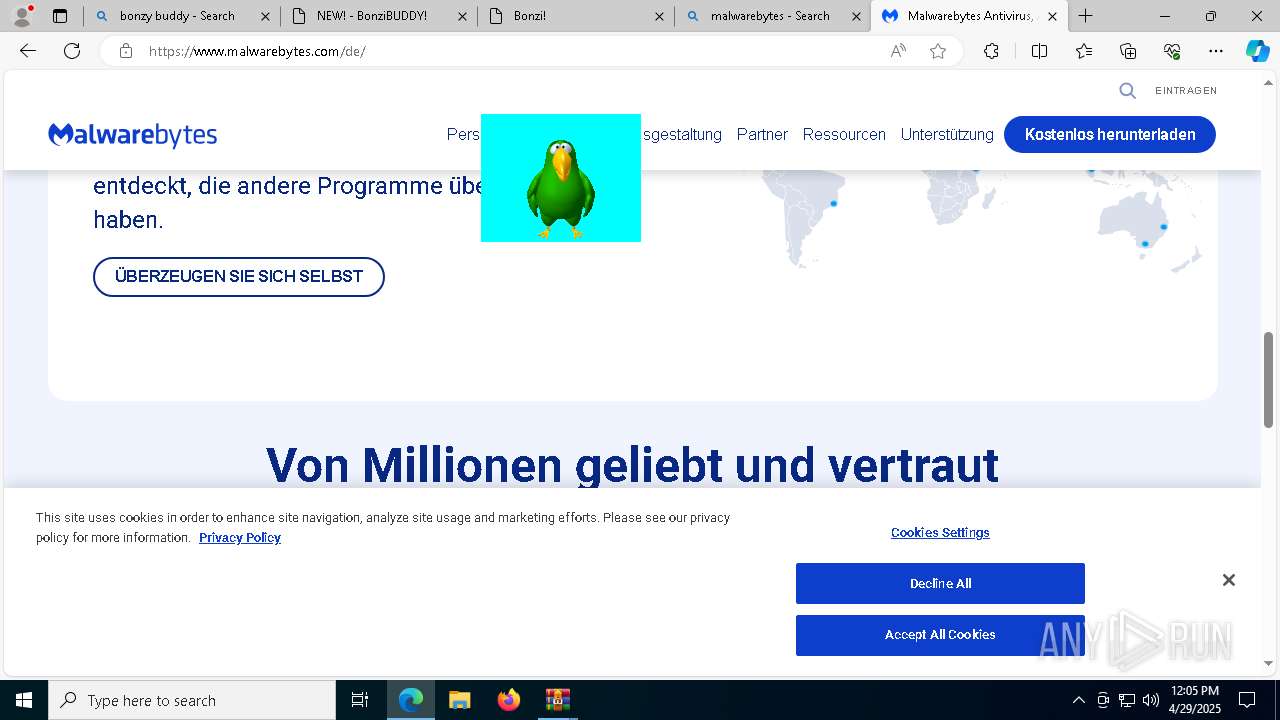Open a new tab with plus button
The width and height of the screenshot is (1280, 720).
coord(1086,16)
